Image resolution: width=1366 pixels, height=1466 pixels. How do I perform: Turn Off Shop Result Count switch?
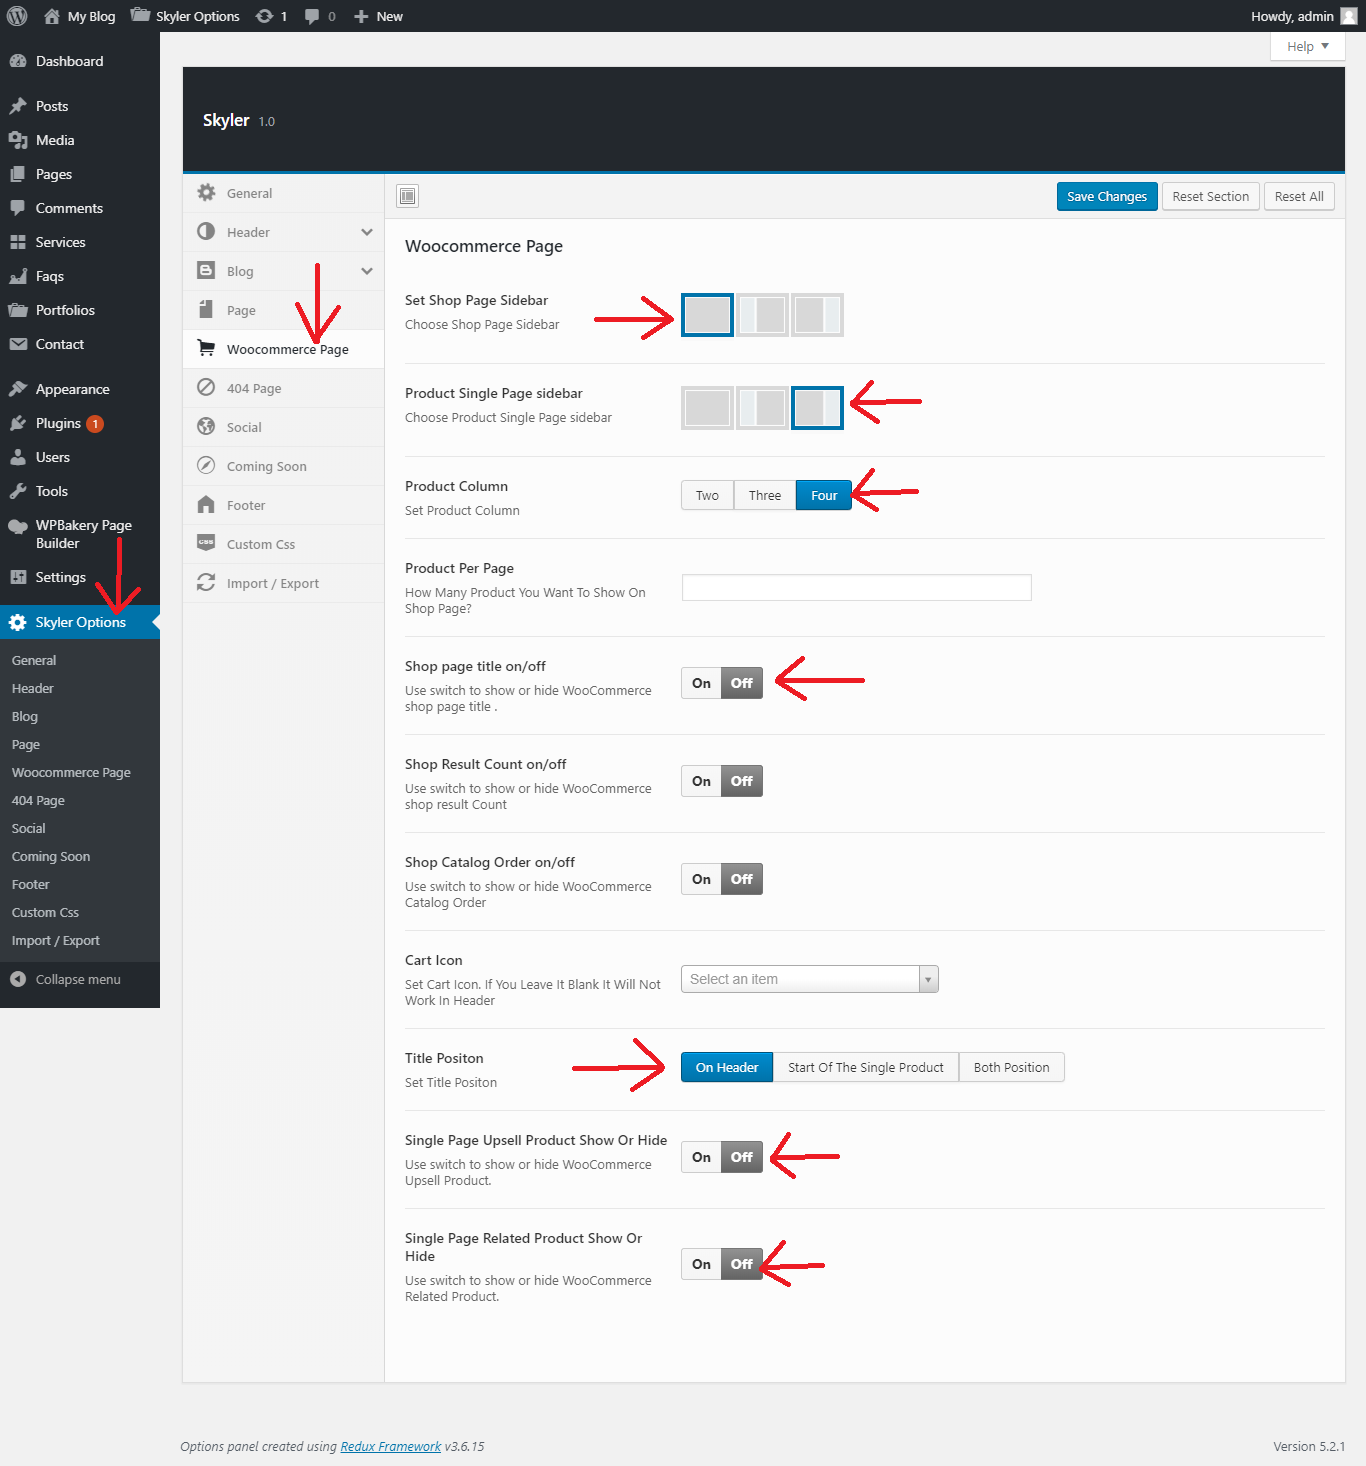click(742, 781)
